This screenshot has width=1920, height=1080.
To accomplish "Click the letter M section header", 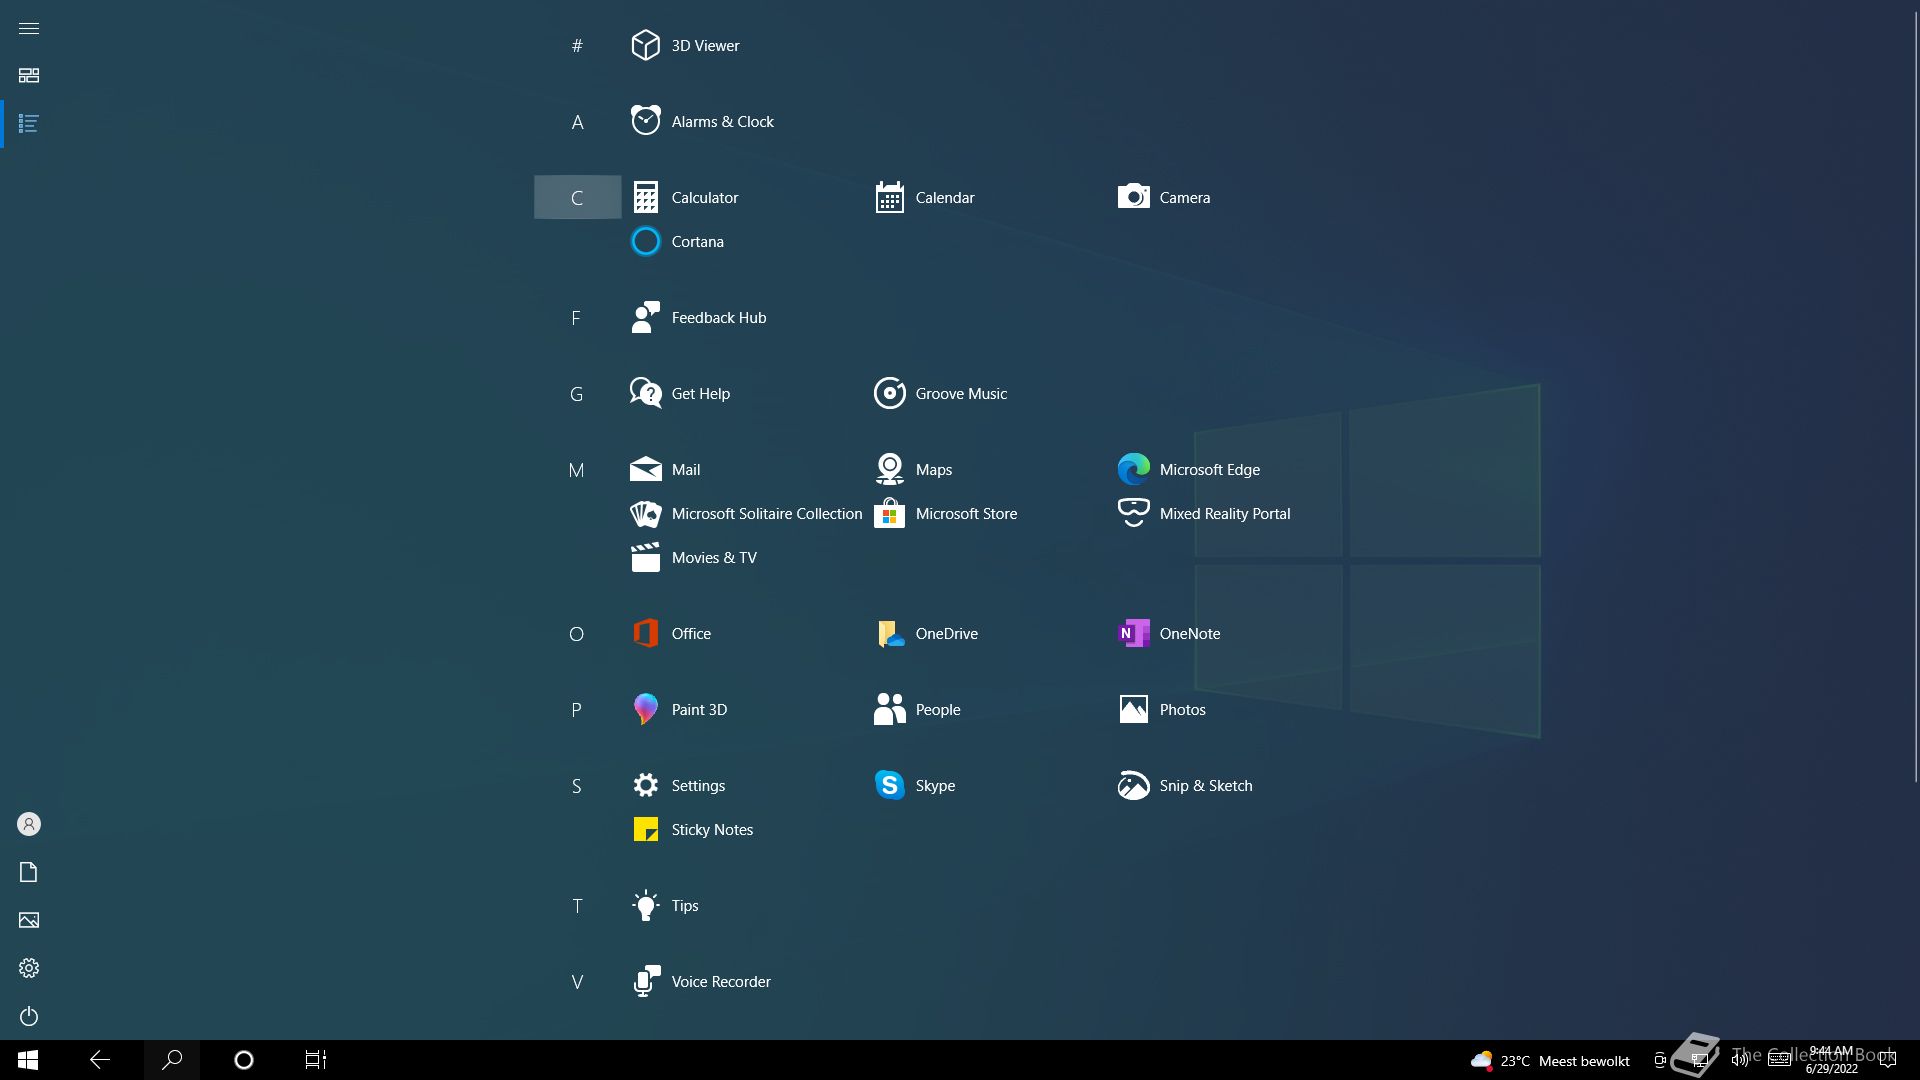I will pyautogui.click(x=577, y=470).
